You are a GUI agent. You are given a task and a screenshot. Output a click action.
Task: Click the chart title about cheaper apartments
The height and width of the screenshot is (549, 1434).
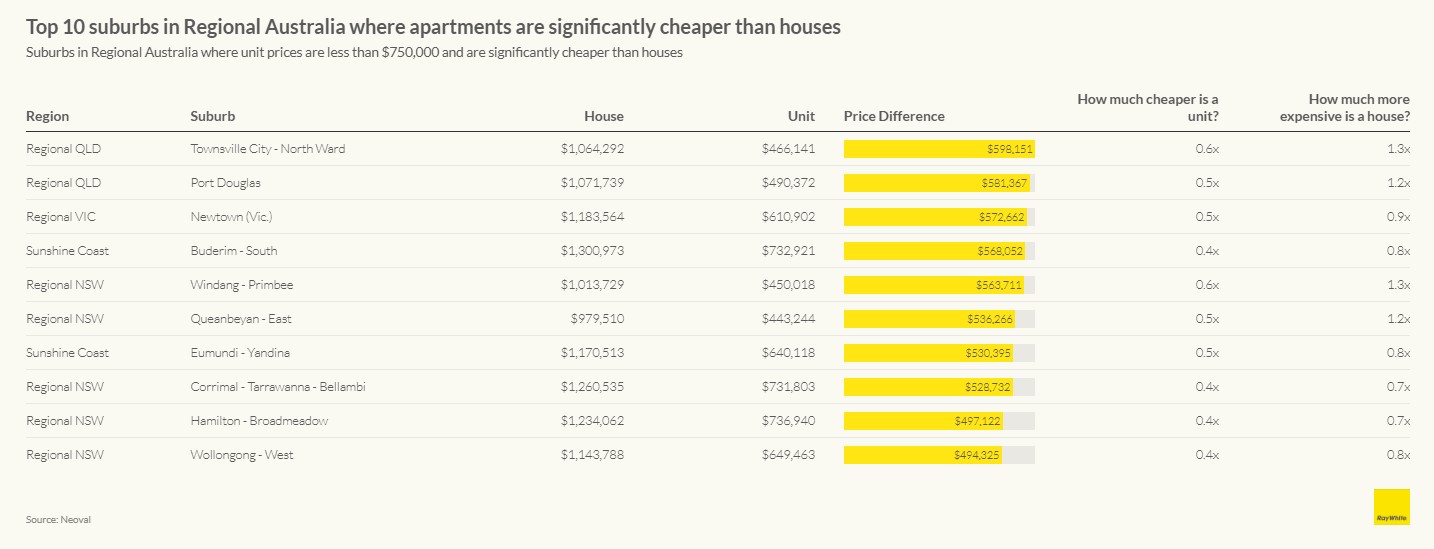click(x=433, y=27)
